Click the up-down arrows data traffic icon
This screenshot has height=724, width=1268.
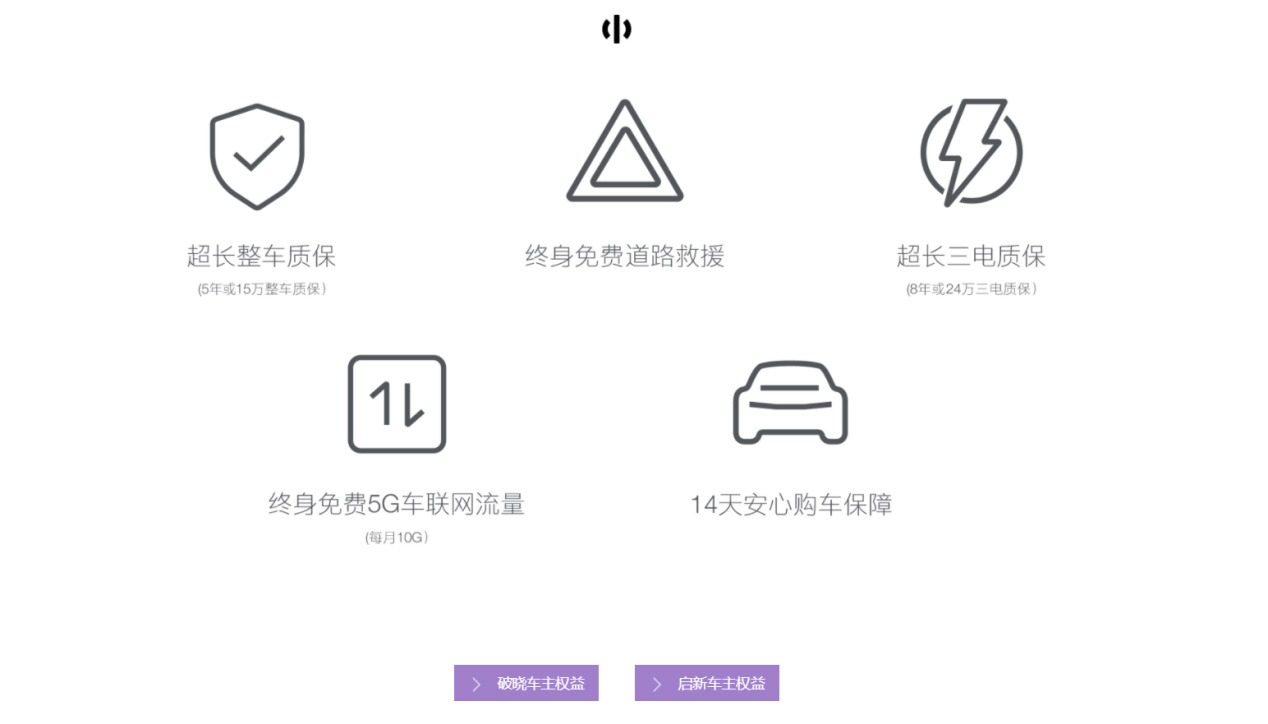(x=397, y=404)
